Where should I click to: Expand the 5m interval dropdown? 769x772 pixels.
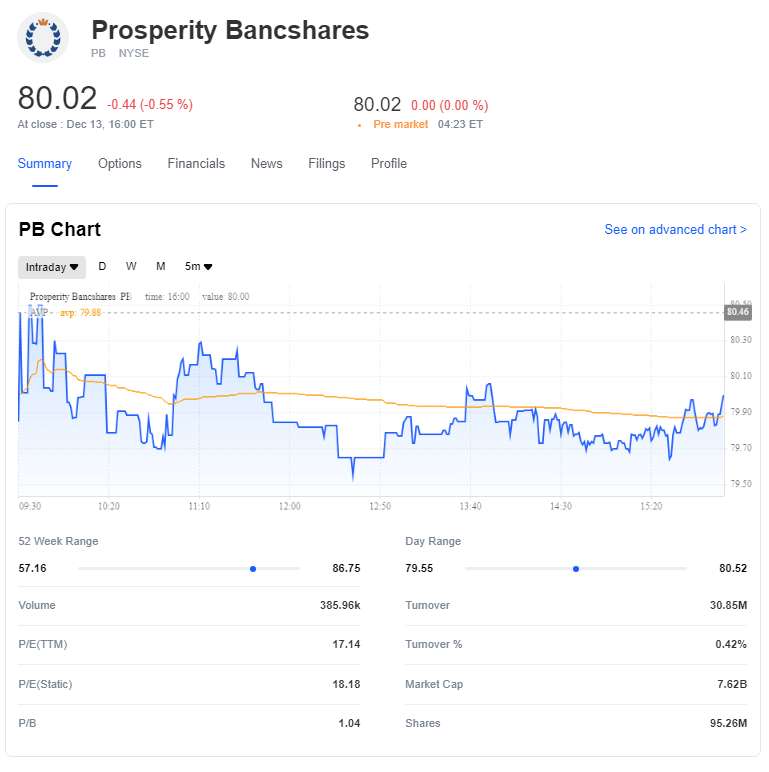tap(198, 267)
